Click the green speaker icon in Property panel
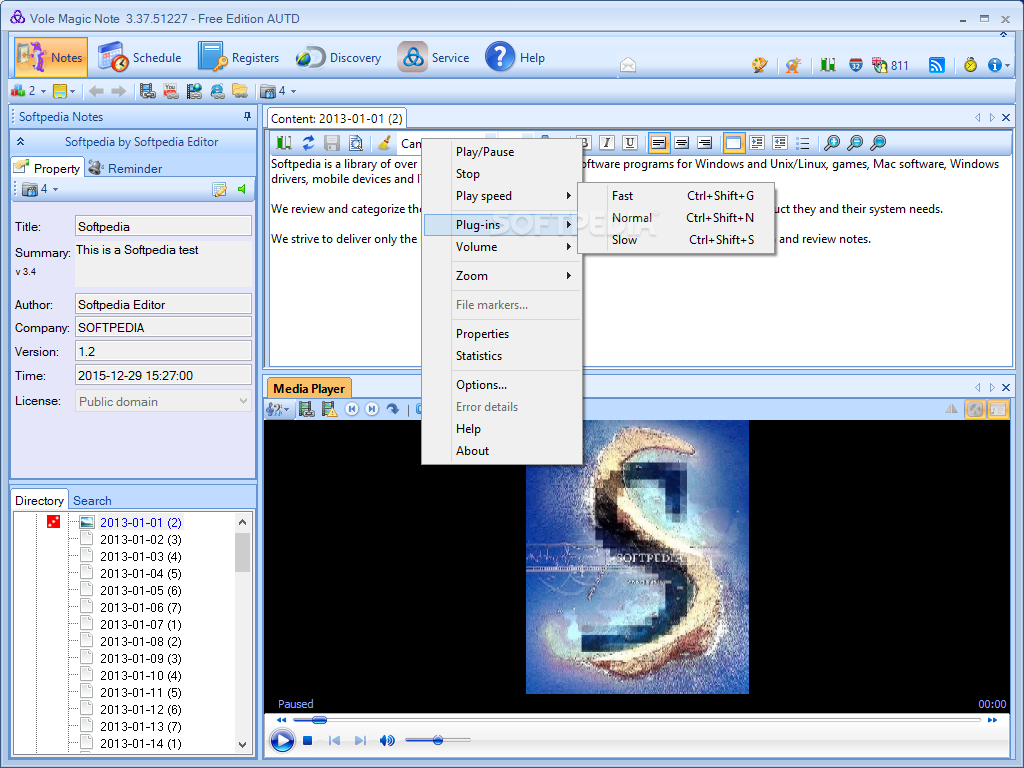This screenshot has width=1024, height=768. tap(242, 189)
